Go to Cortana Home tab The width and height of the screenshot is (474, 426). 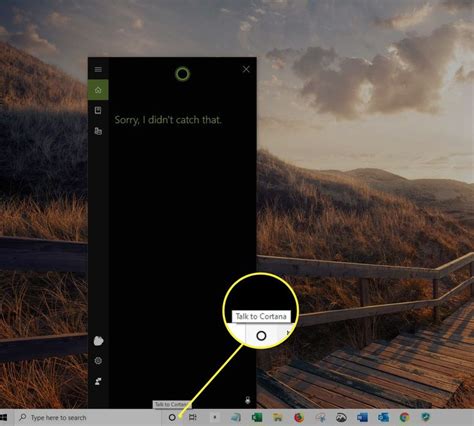[98, 90]
